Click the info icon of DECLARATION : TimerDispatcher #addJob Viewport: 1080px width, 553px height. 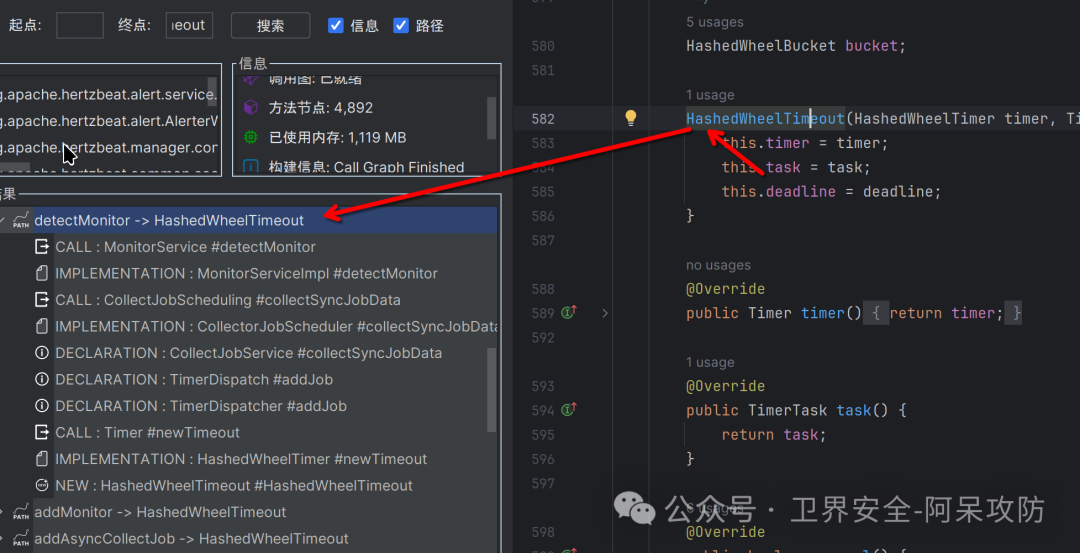click(x=43, y=406)
